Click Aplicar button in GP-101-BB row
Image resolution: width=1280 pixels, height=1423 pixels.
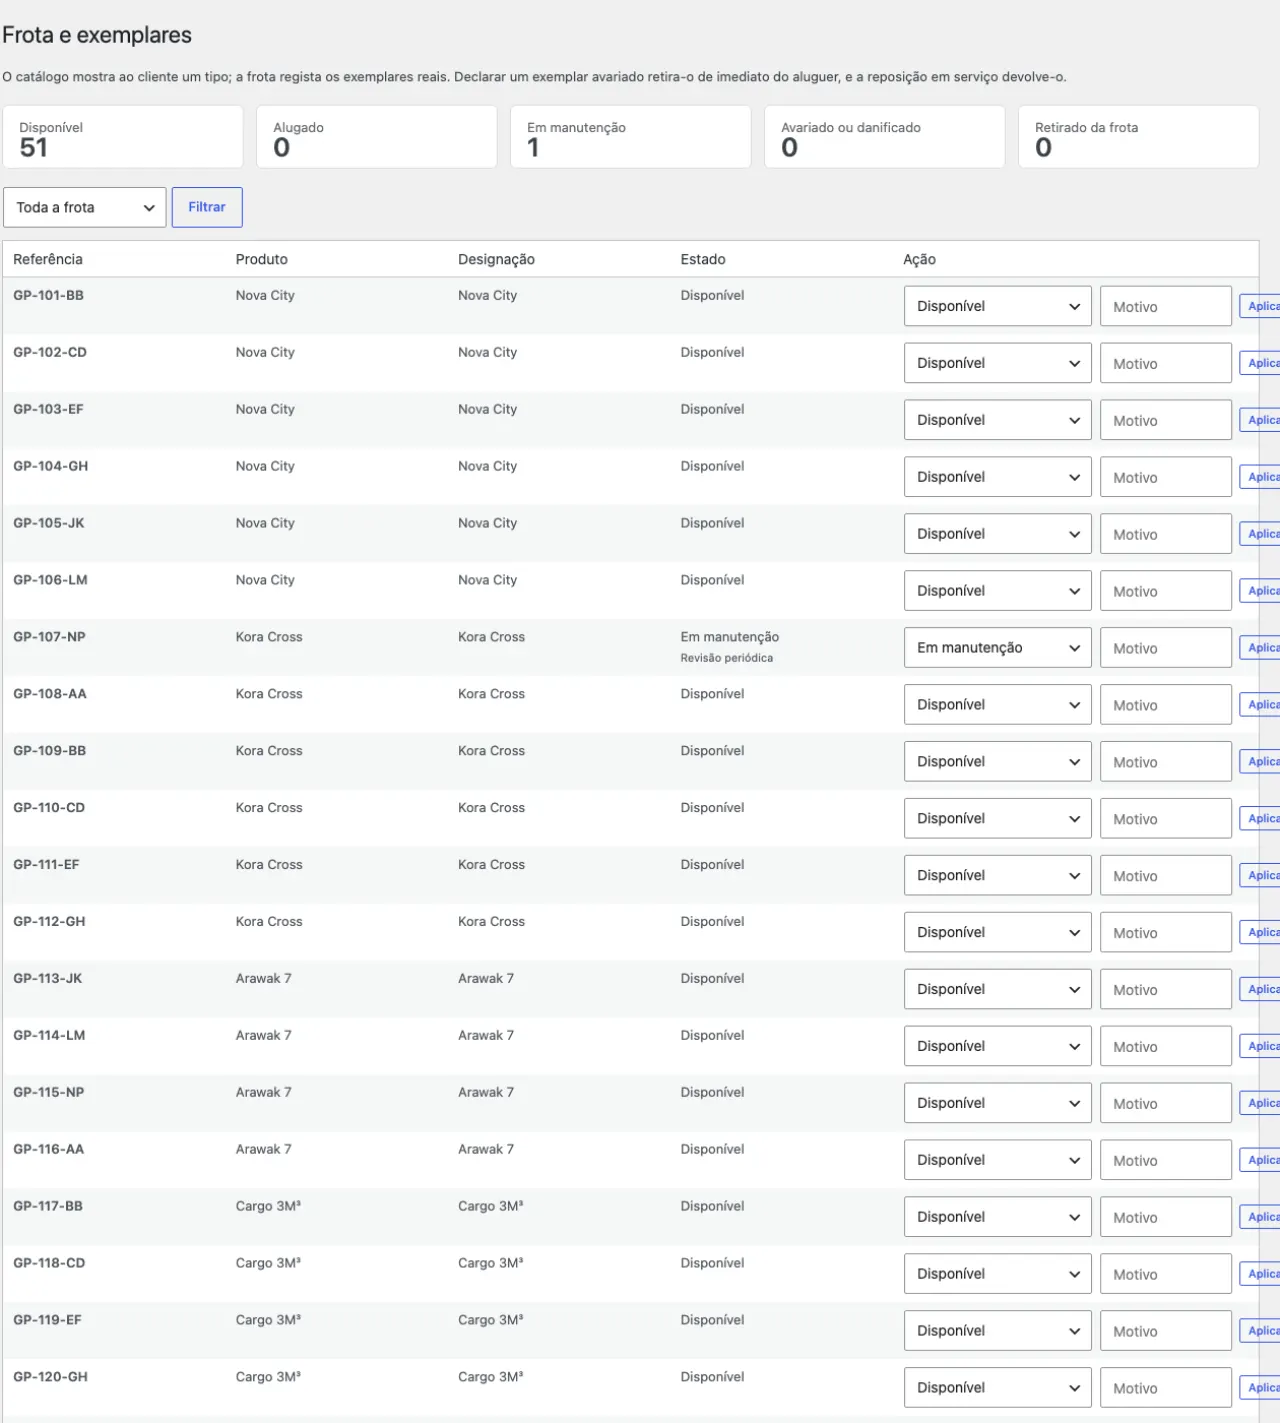[1260, 306]
